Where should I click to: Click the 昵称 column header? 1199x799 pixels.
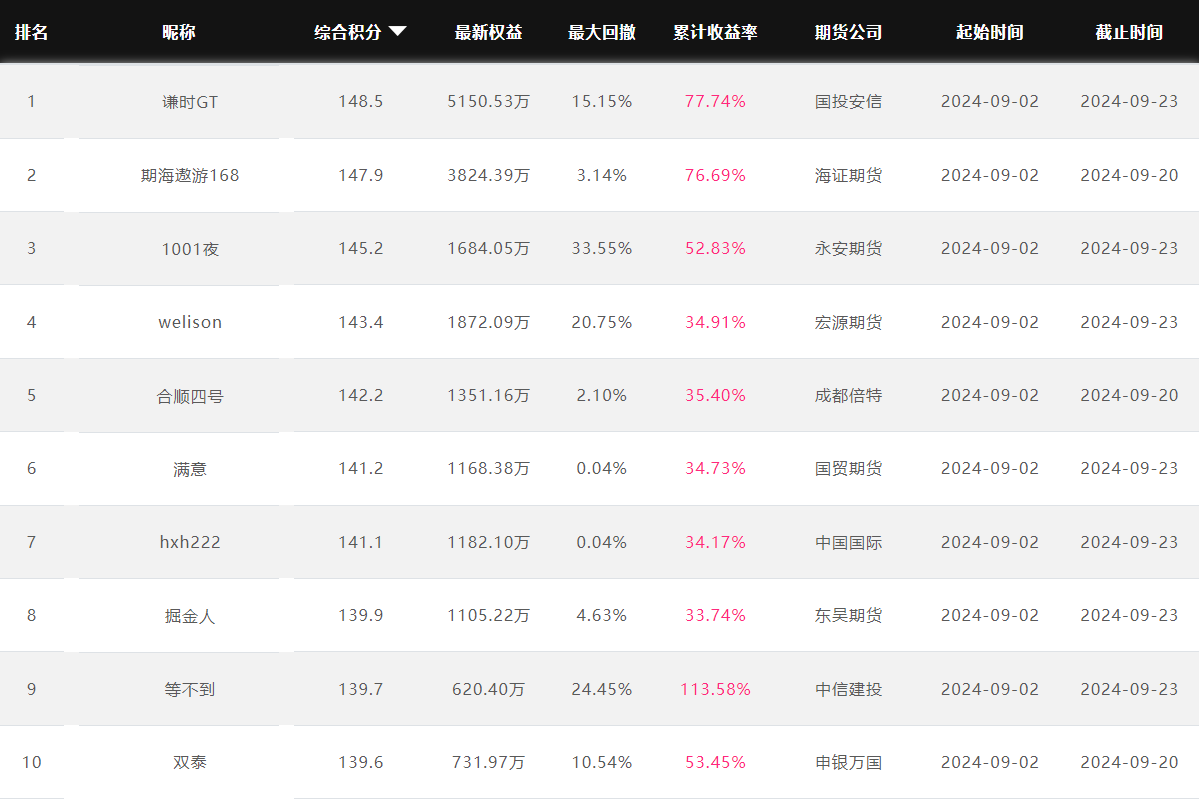[x=179, y=32]
